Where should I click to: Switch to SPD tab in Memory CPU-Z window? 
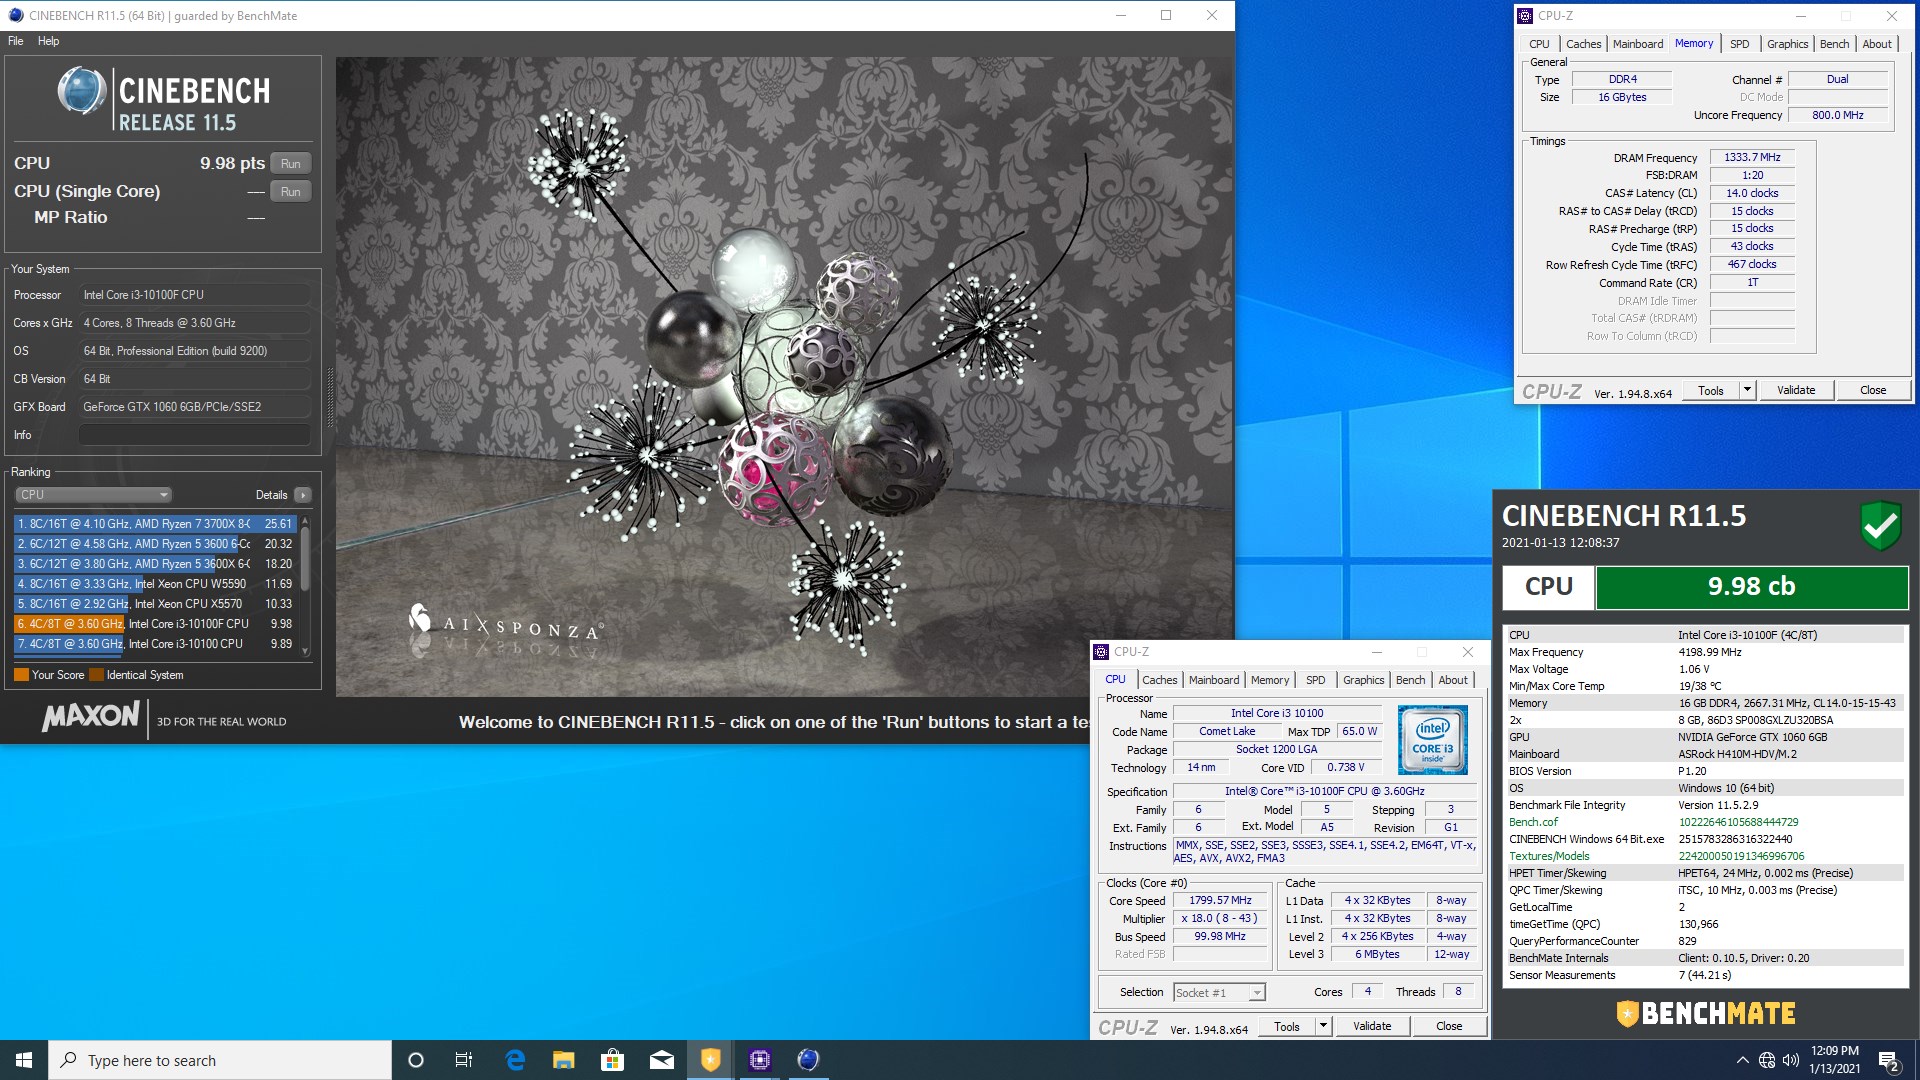point(1740,44)
